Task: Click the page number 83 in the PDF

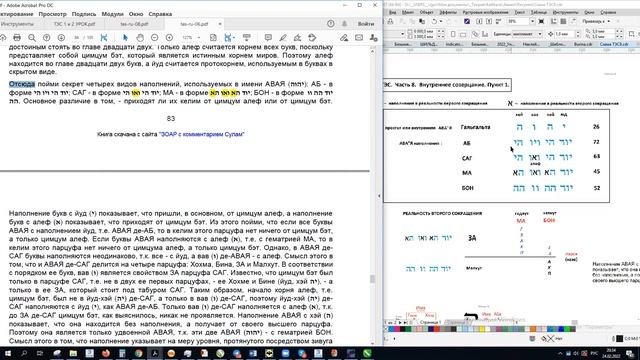Action: coord(171,118)
